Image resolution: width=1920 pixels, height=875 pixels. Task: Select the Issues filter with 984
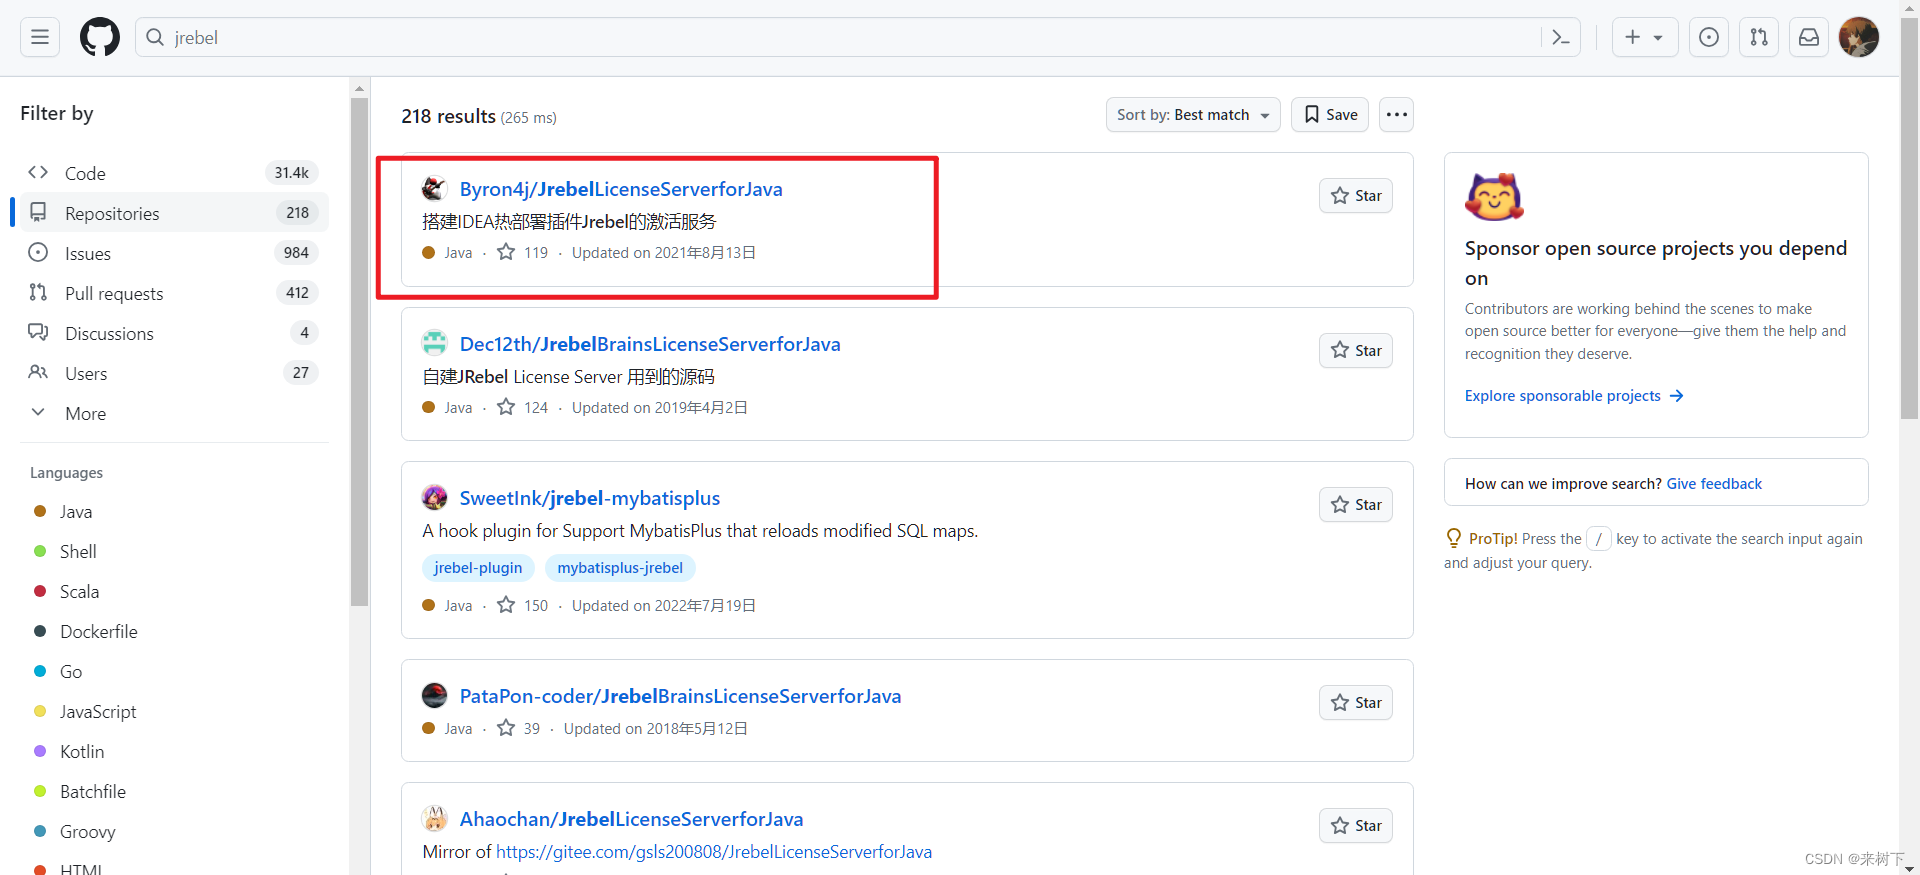click(174, 253)
